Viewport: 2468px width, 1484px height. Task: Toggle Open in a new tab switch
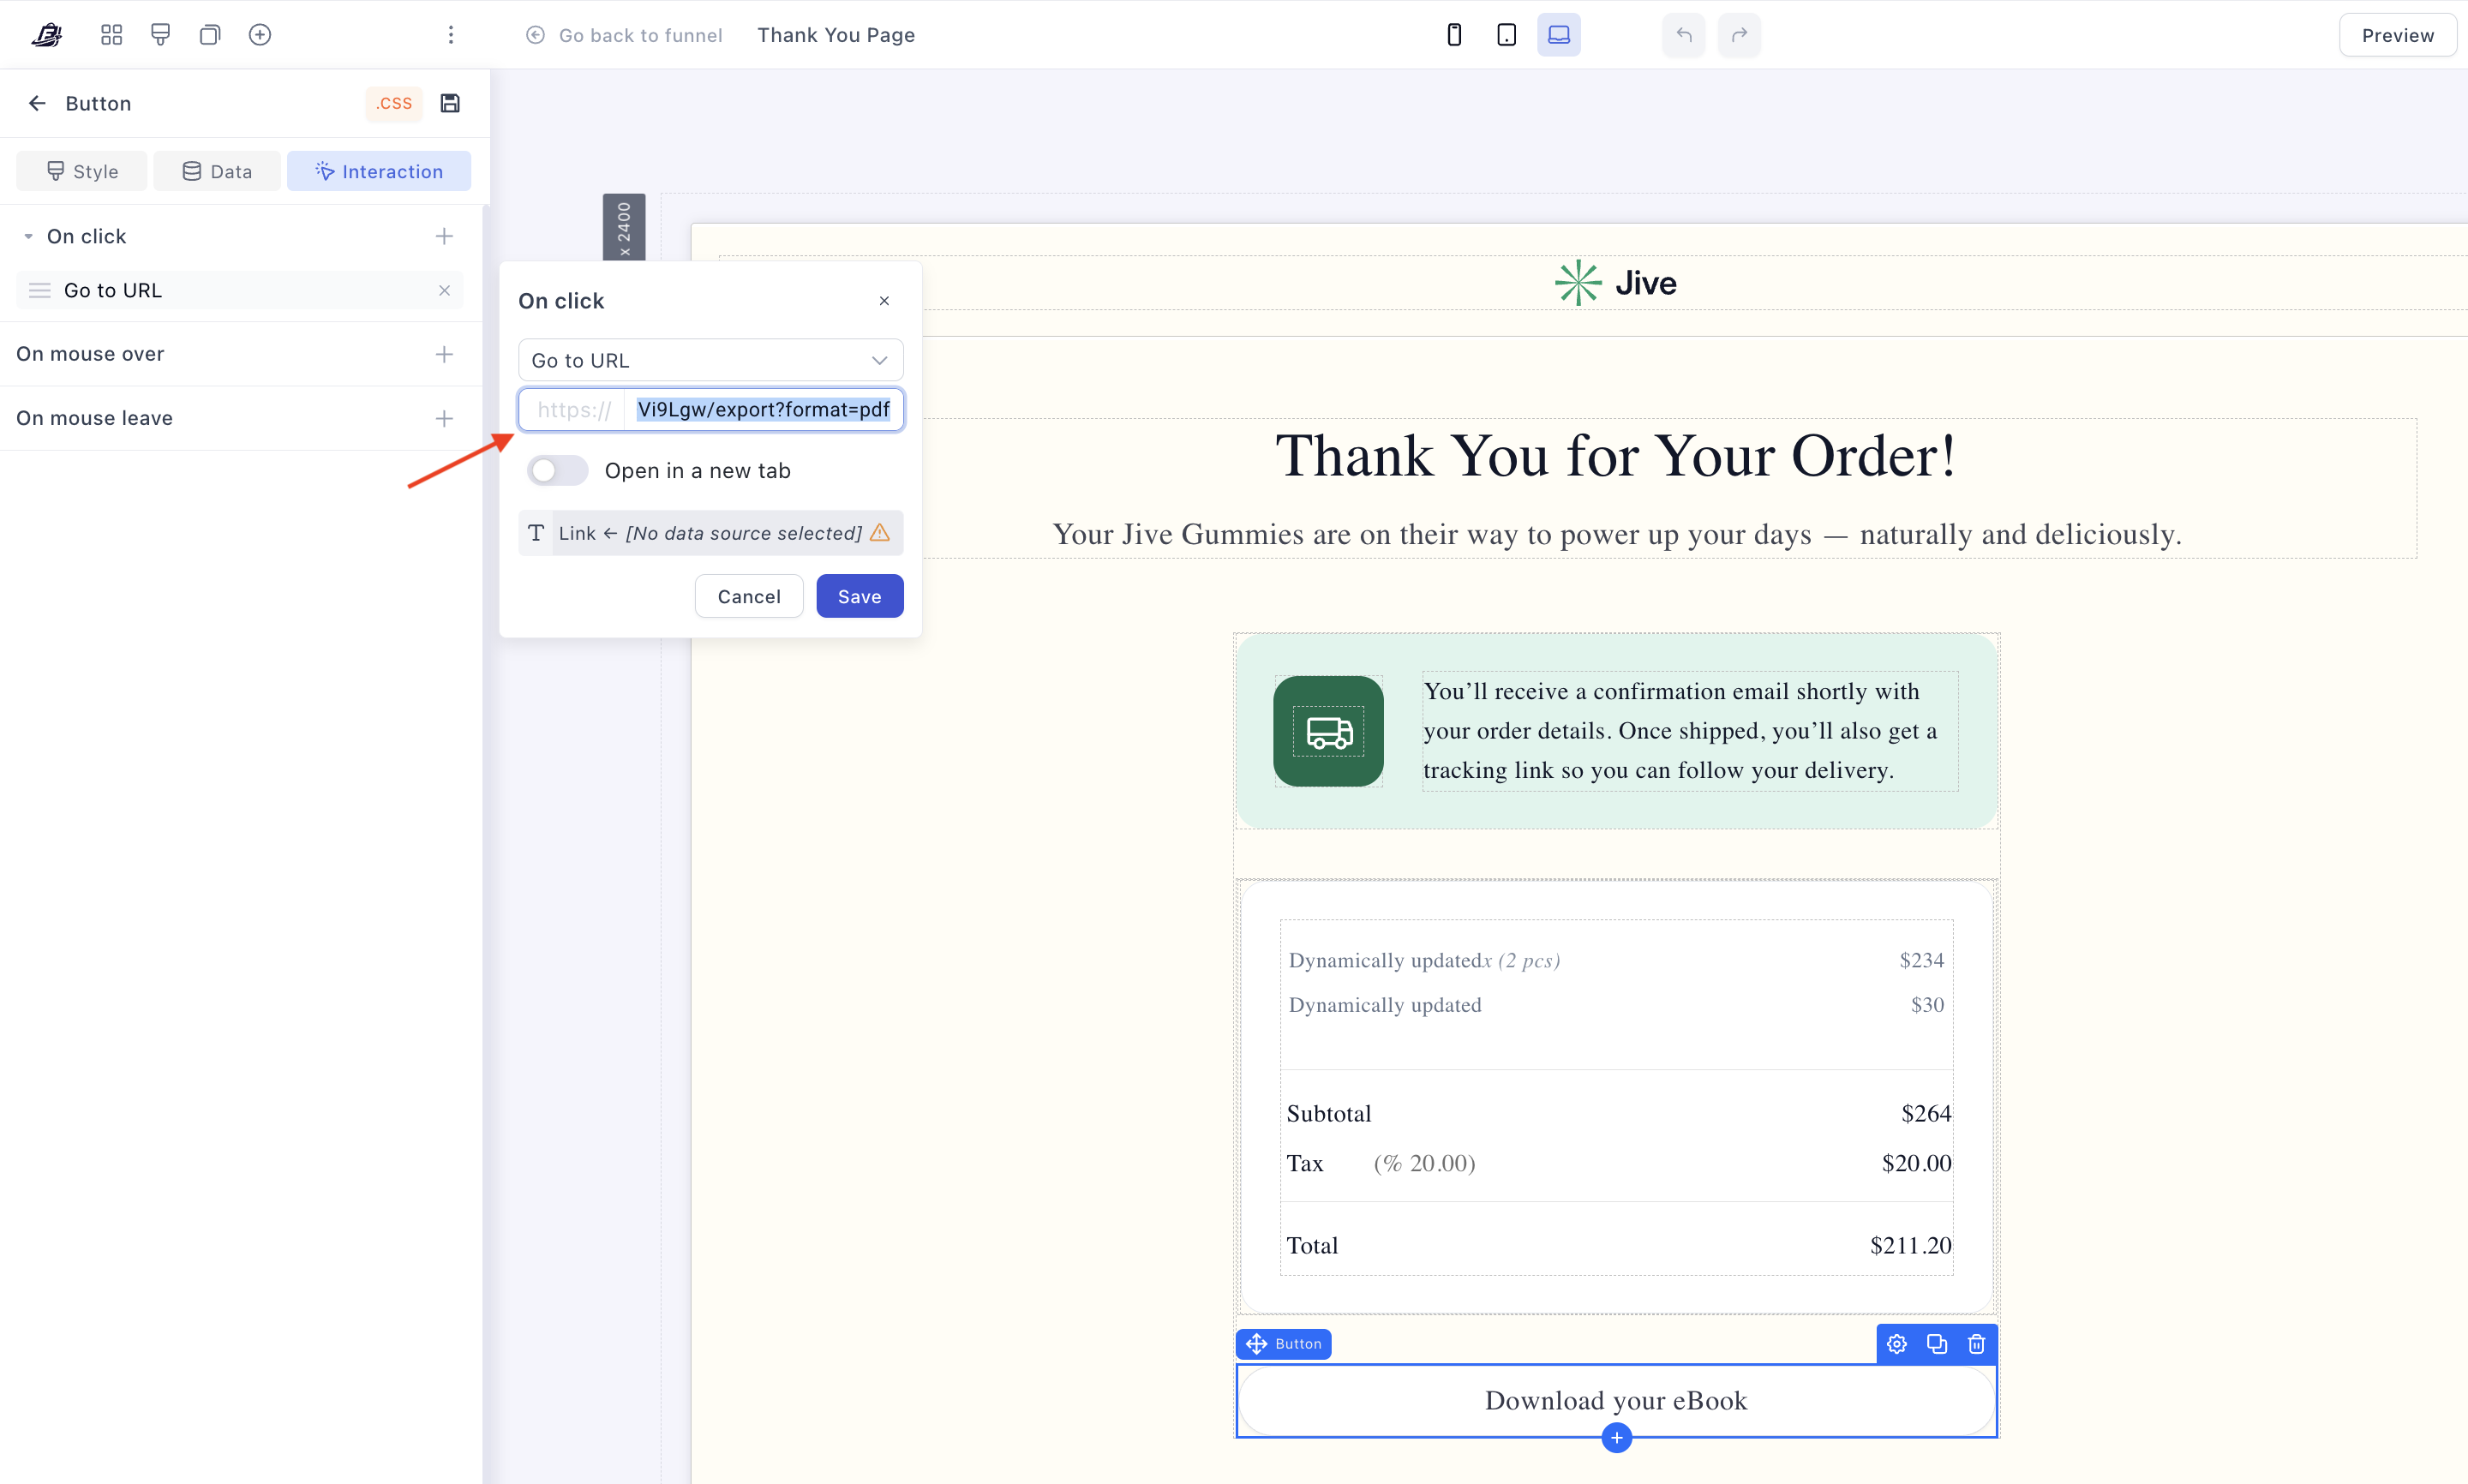click(557, 470)
